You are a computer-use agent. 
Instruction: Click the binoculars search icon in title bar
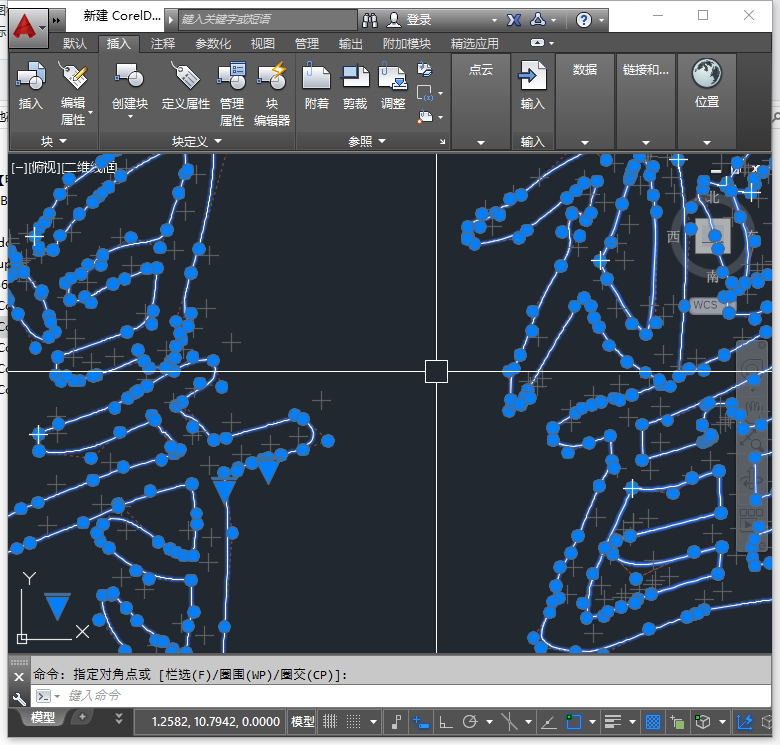370,20
